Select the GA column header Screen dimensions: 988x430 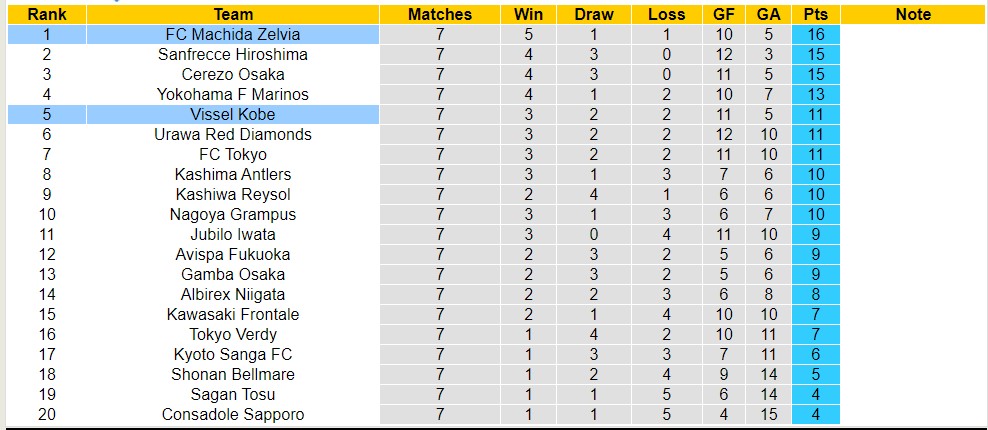(x=768, y=14)
